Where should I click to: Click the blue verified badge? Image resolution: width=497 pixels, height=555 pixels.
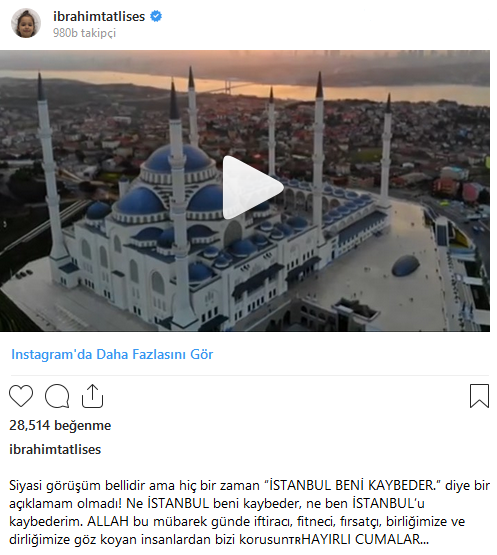[x=156, y=16]
